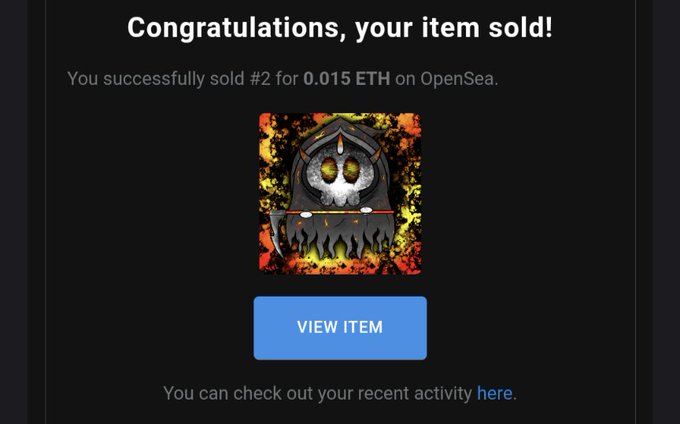Click the 'Congratulations, your item sold!' heading
Viewport: 680px width, 424px height.
(x=340, y=28)
